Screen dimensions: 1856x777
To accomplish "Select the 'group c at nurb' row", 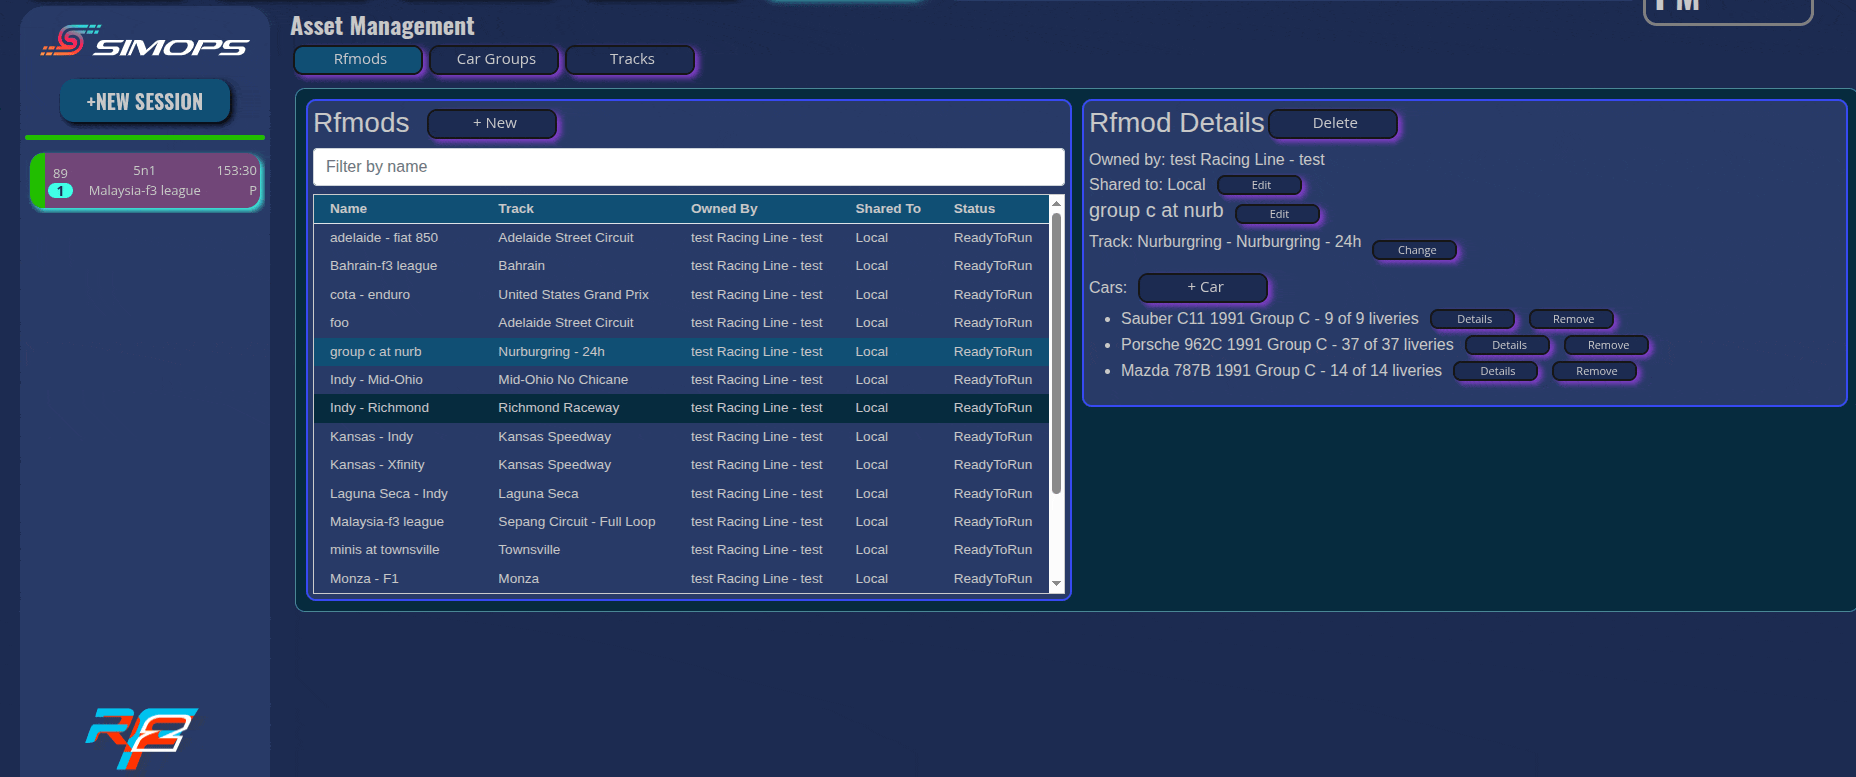I will pyautogui.click(x=681, y=352).
